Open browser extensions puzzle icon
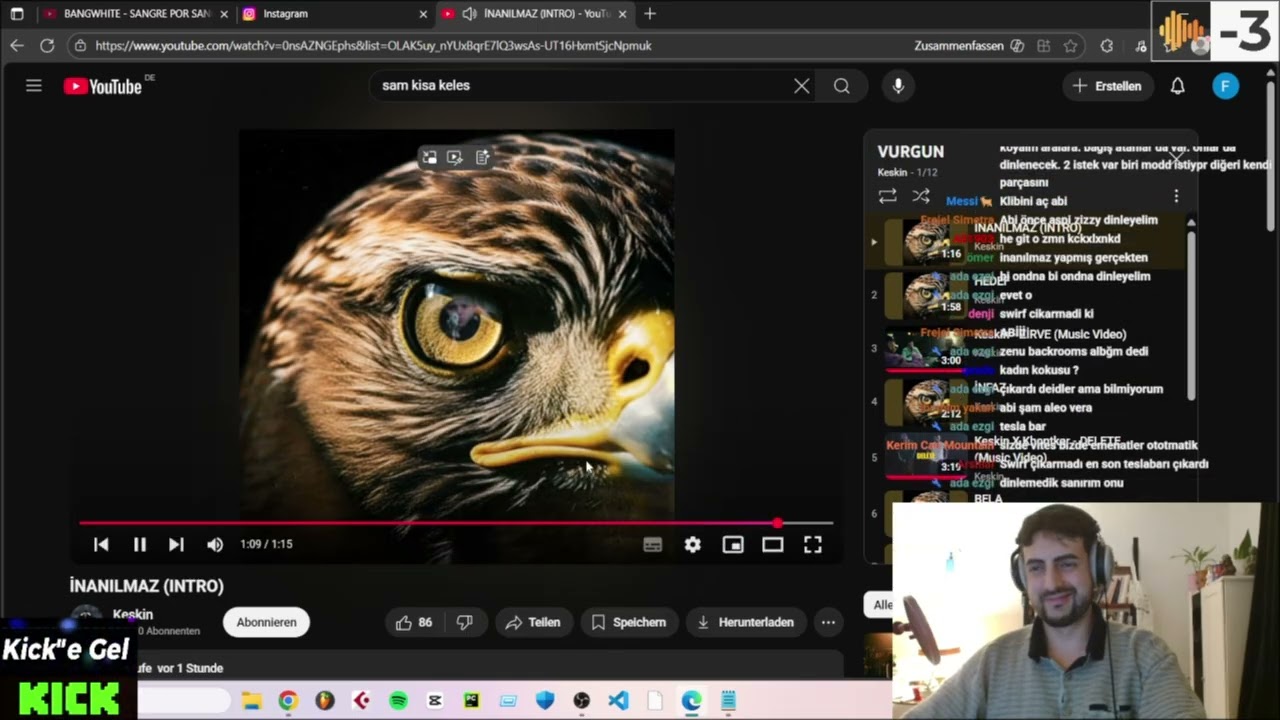Screen dimensions: 1280x720 tap(1107, 46)
